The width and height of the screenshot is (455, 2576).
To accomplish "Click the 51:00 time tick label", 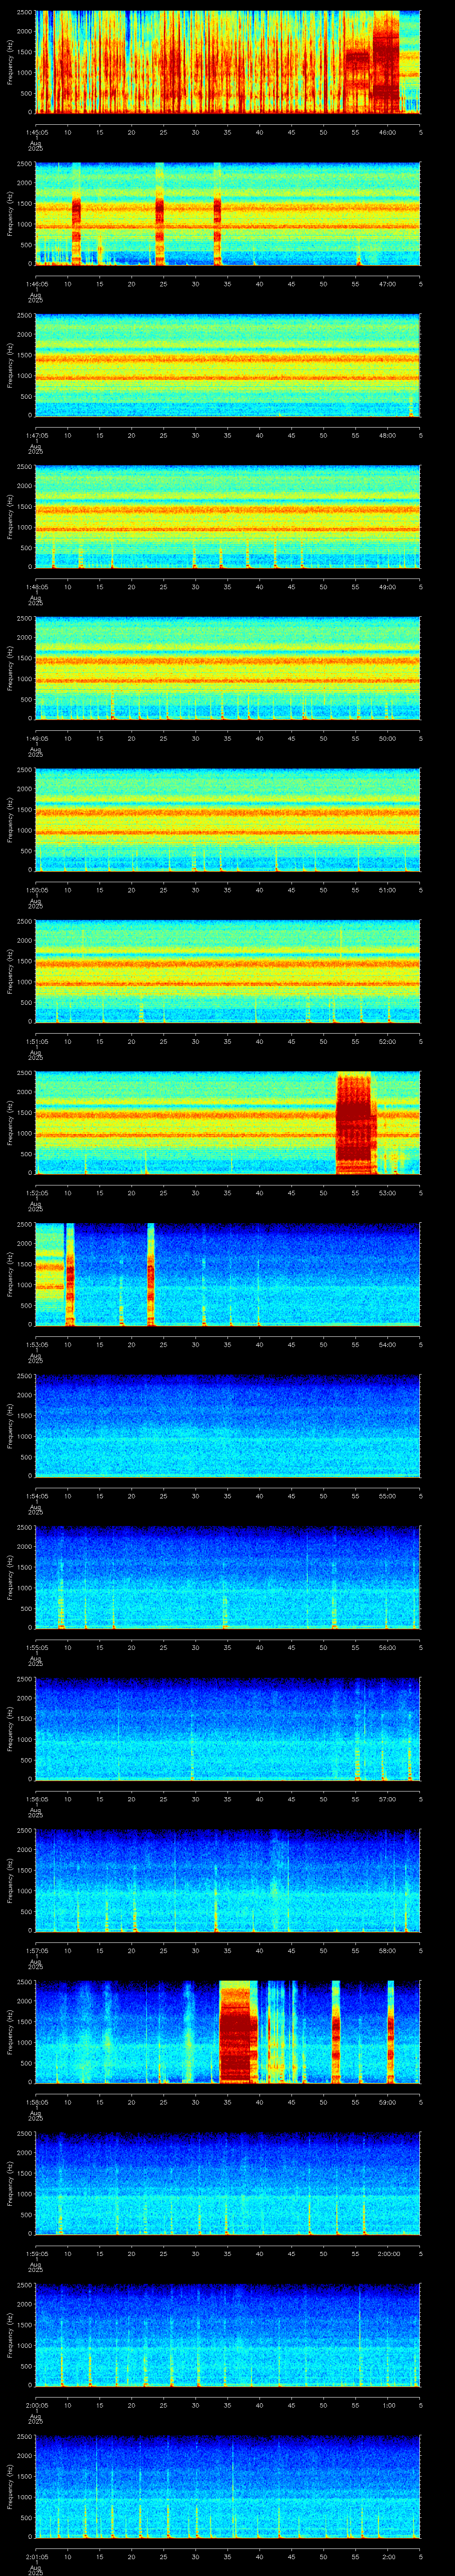I will click(x=387, y=890).
